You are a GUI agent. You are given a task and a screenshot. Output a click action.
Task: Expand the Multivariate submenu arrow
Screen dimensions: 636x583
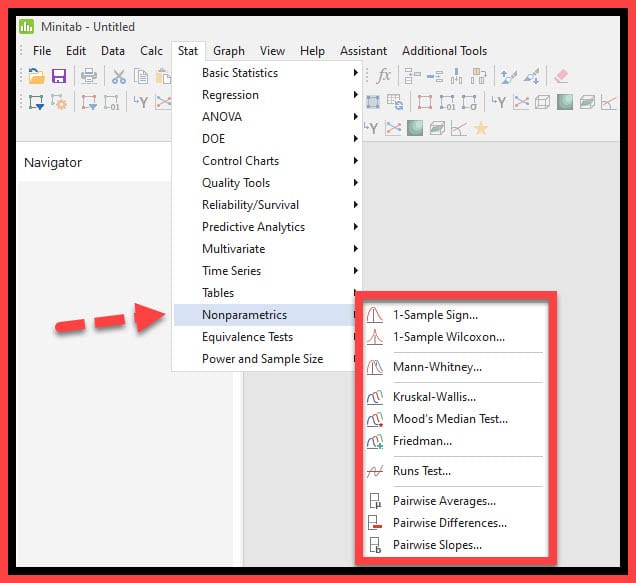pyautogui.click(x=356, y=249)
